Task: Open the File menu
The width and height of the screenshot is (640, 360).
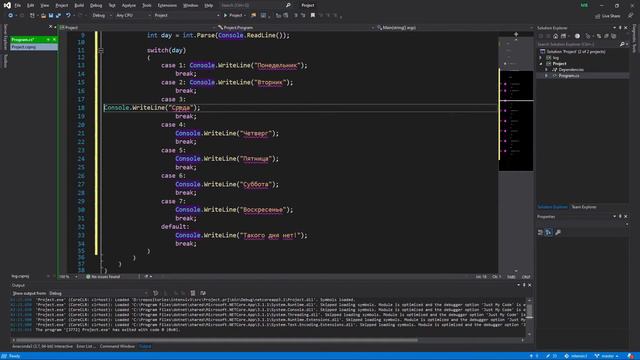Action: pyautogui.click(x=18, y=5)
